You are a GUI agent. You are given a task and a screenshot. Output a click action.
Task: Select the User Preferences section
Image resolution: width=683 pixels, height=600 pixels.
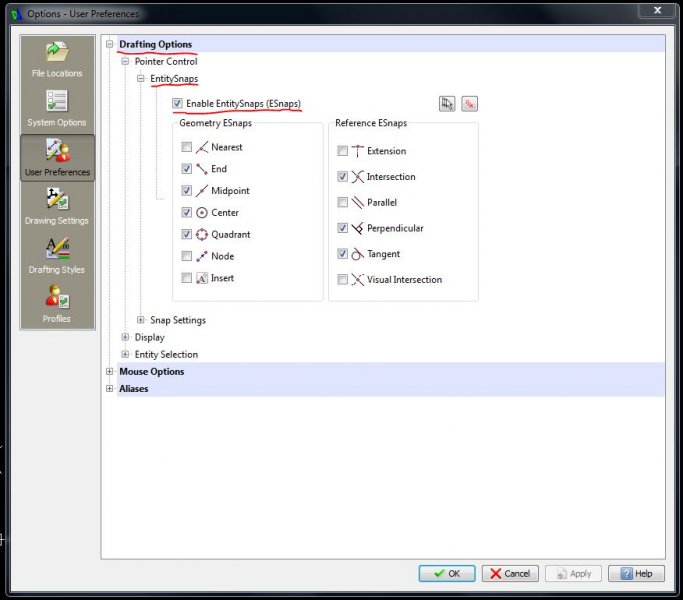coord(57,158)
